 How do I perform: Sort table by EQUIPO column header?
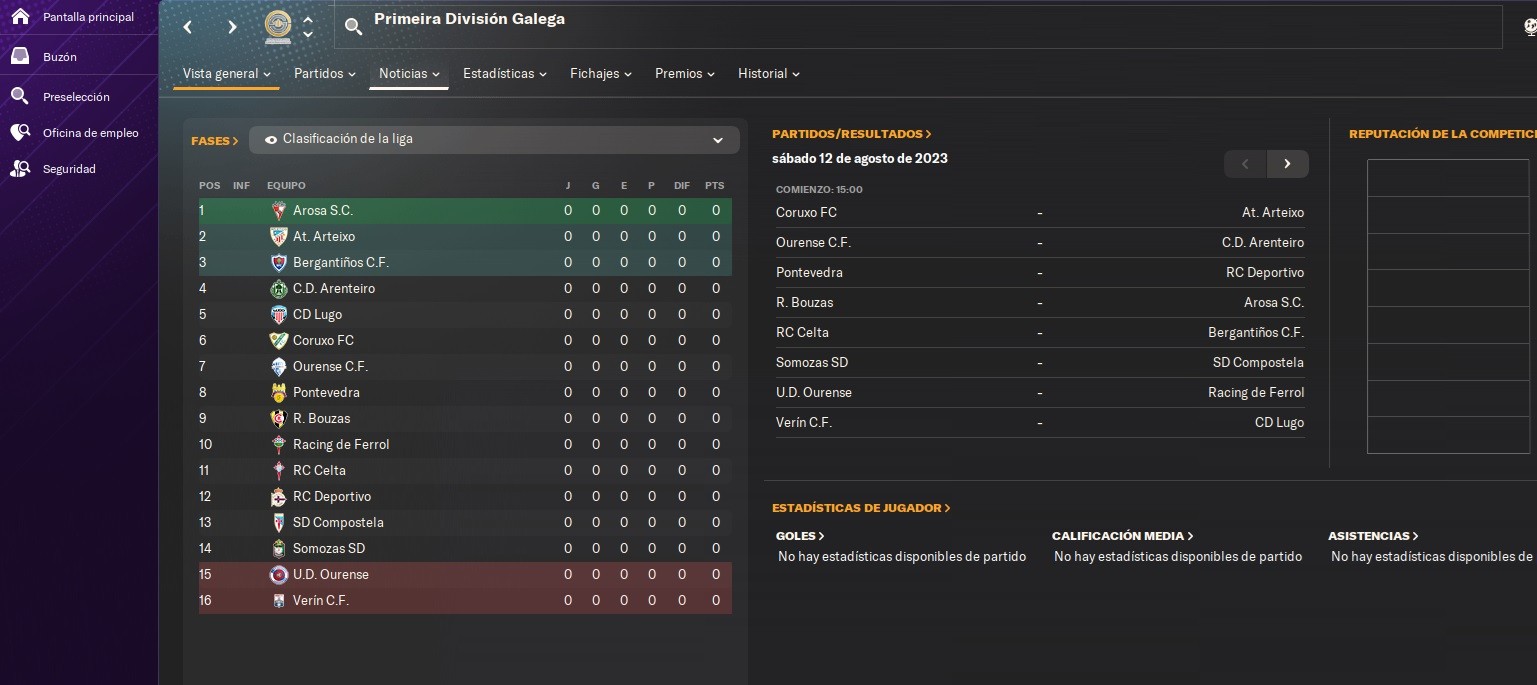[x=286, y=186]
